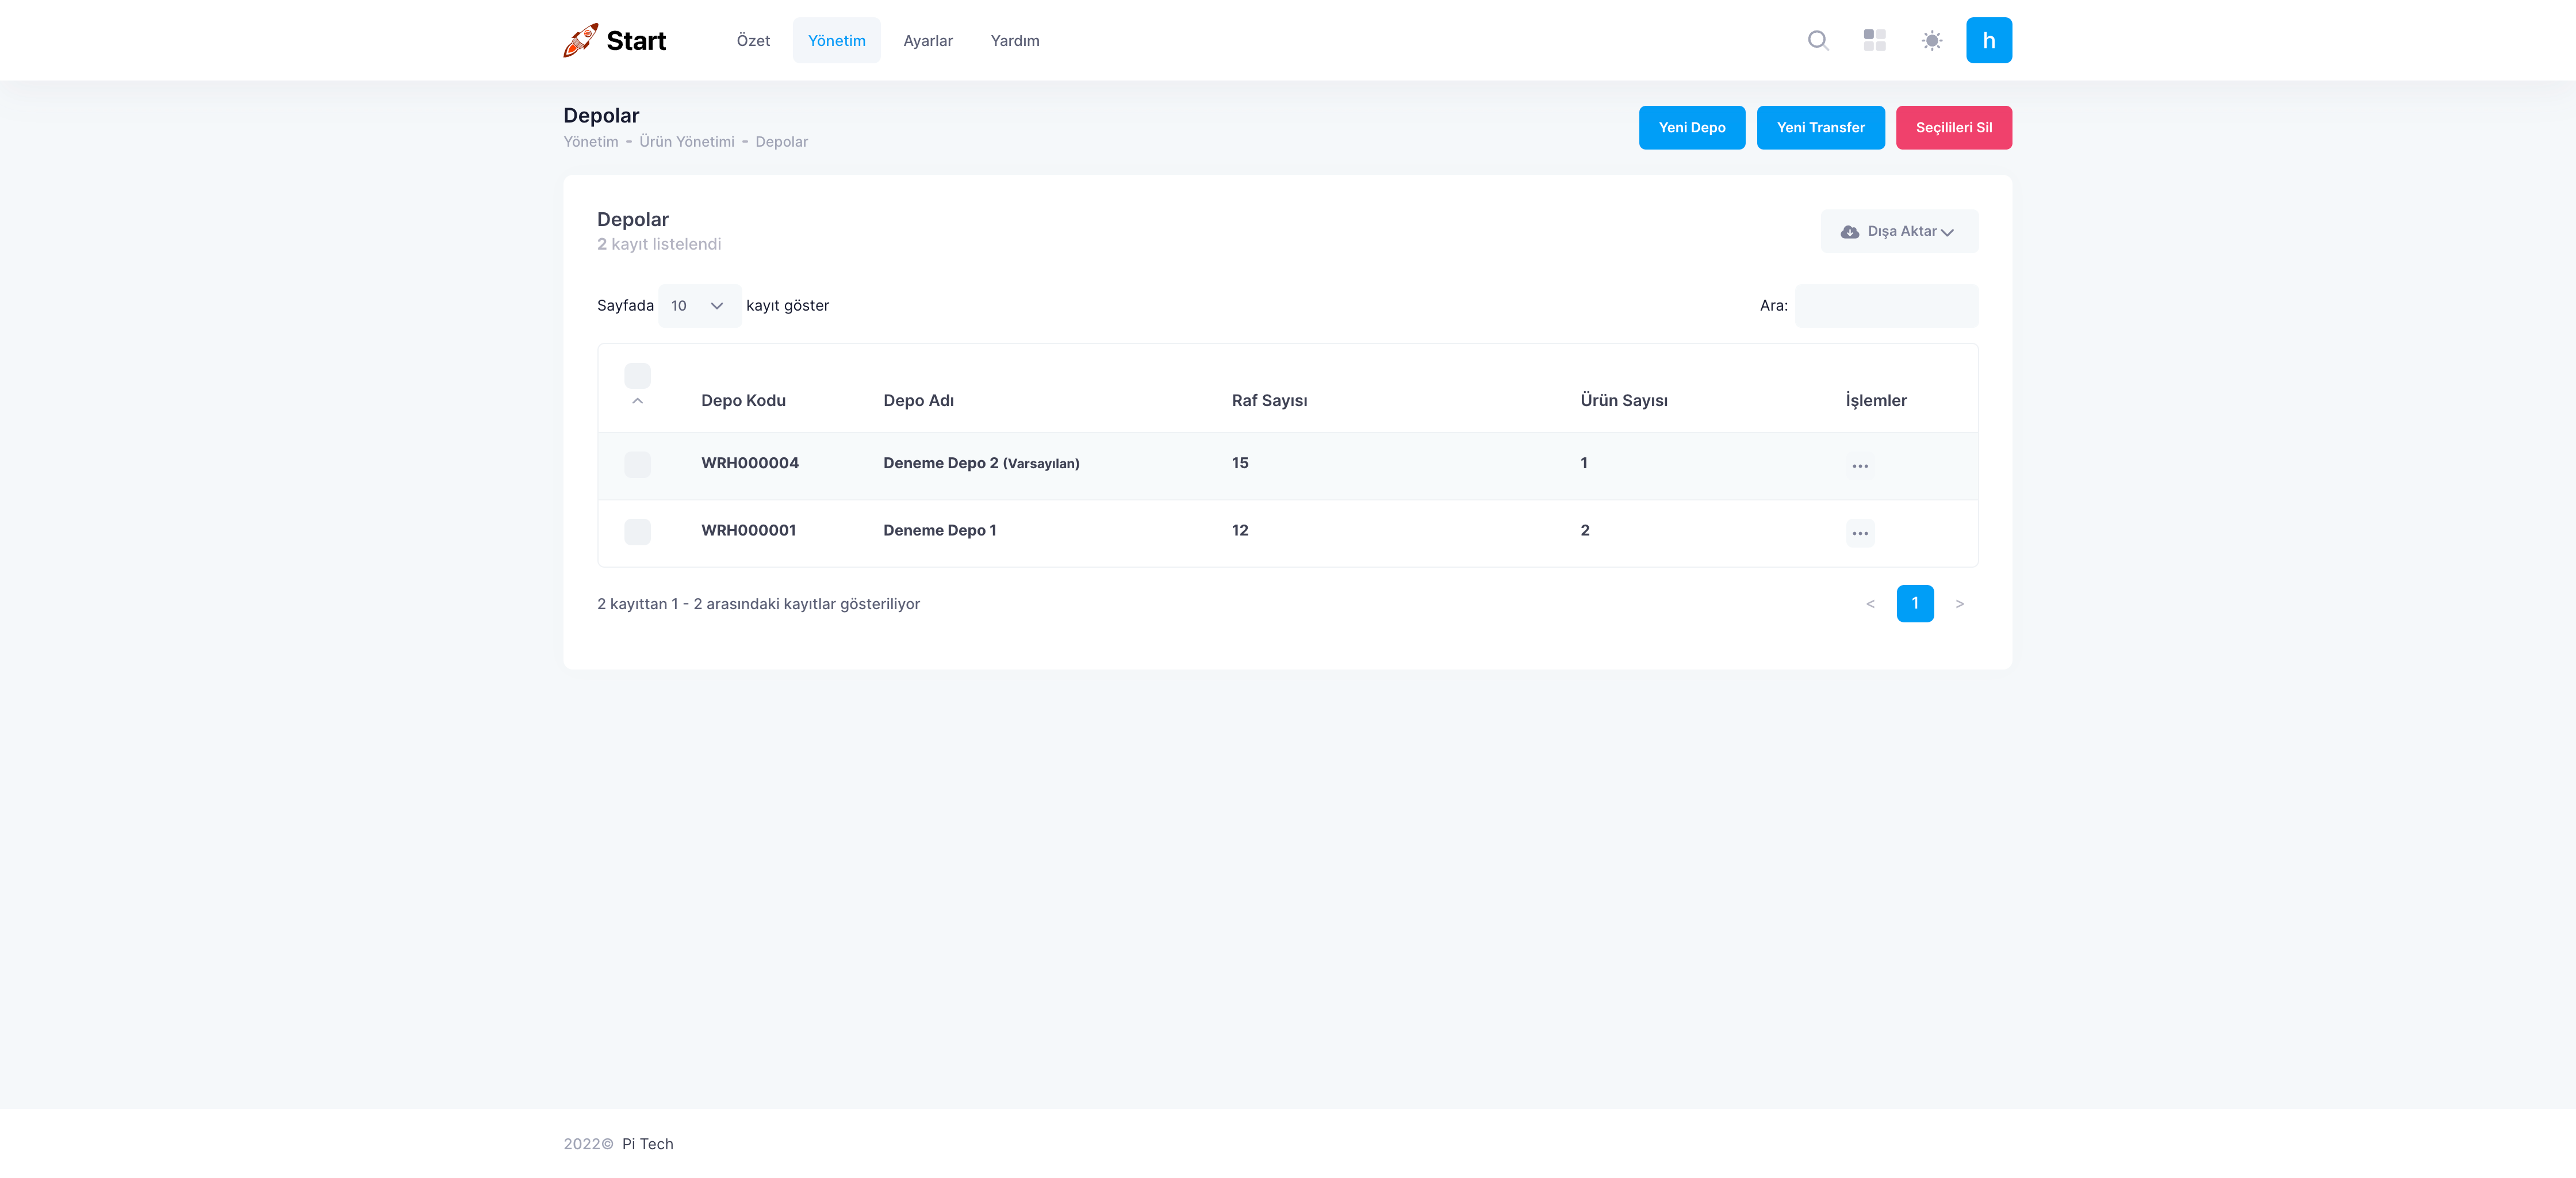Expand the Dışa Aktar export dropdown
This screenshot has width=2576, height=1178.
click(x=1898, y=231)
